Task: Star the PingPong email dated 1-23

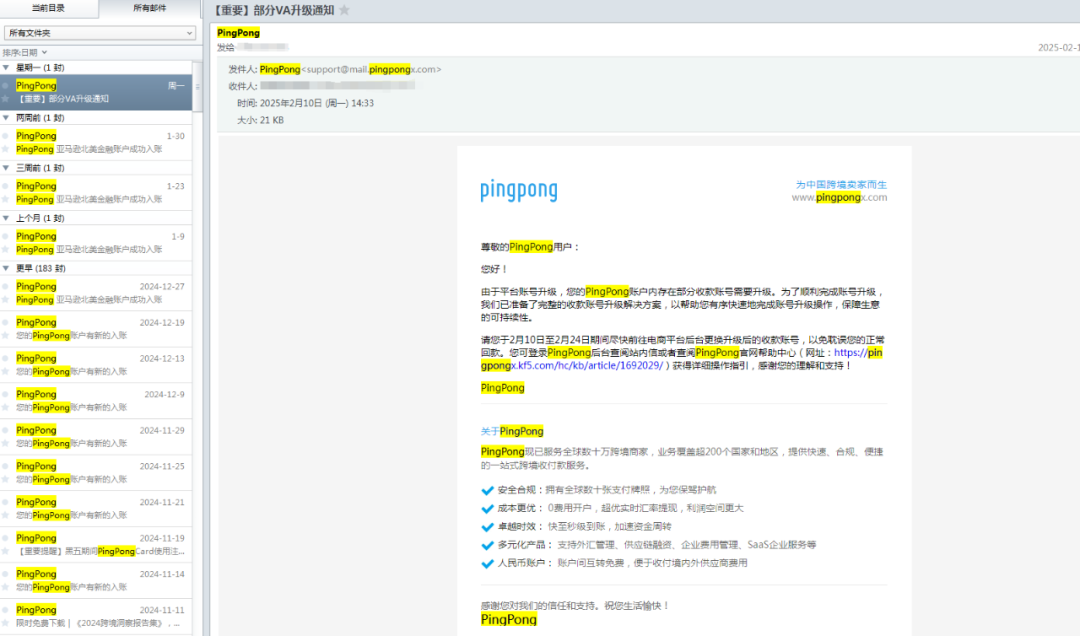Action: click(x=6, y=199)
